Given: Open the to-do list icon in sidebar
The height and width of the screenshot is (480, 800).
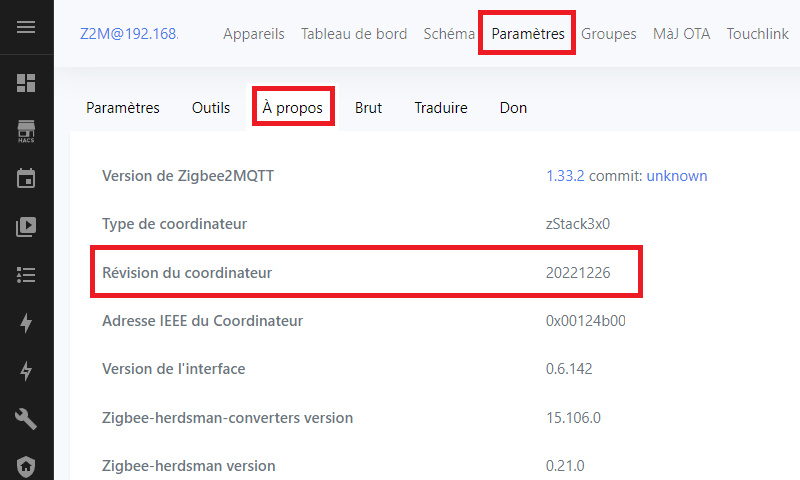Looking at the screenshot, I should coord(26,275).
